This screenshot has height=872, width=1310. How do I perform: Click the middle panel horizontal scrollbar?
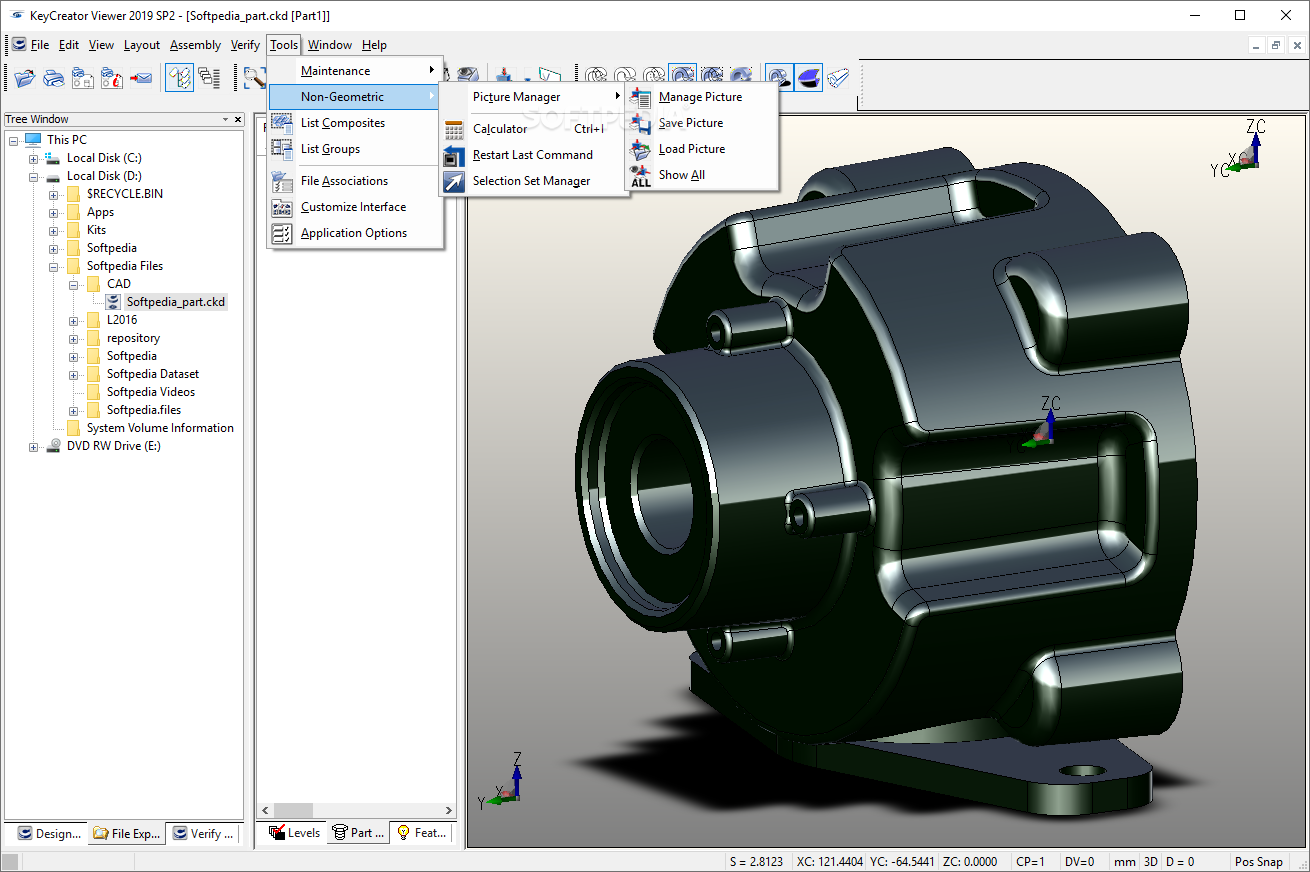357,810
